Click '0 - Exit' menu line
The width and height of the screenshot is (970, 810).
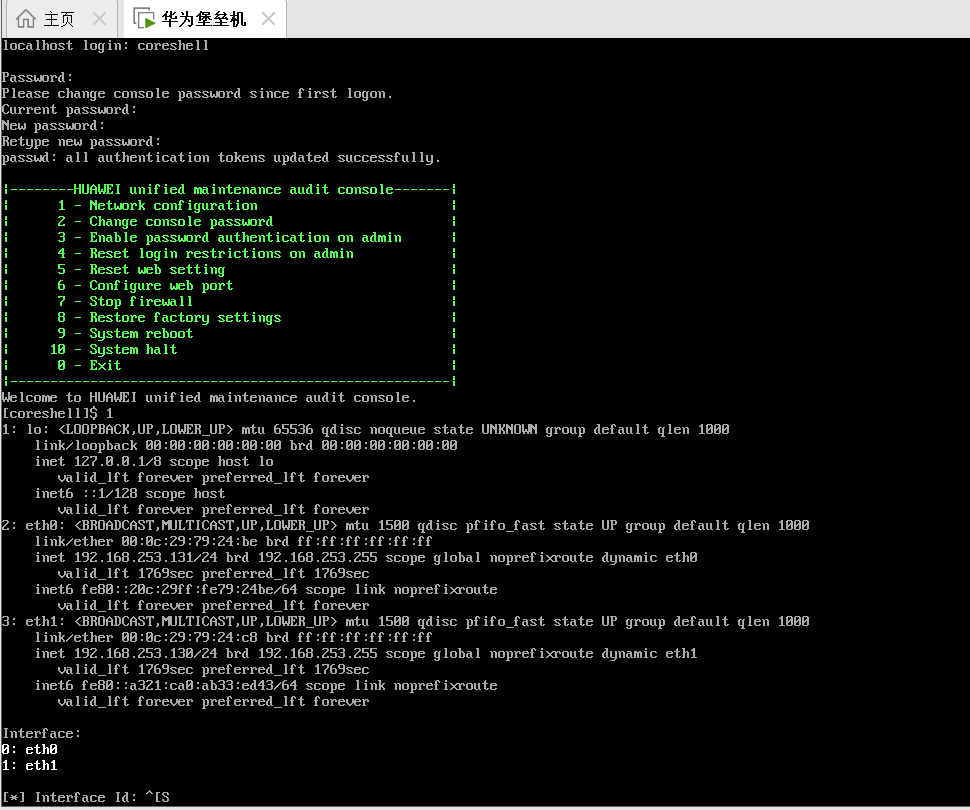[89, 366]
